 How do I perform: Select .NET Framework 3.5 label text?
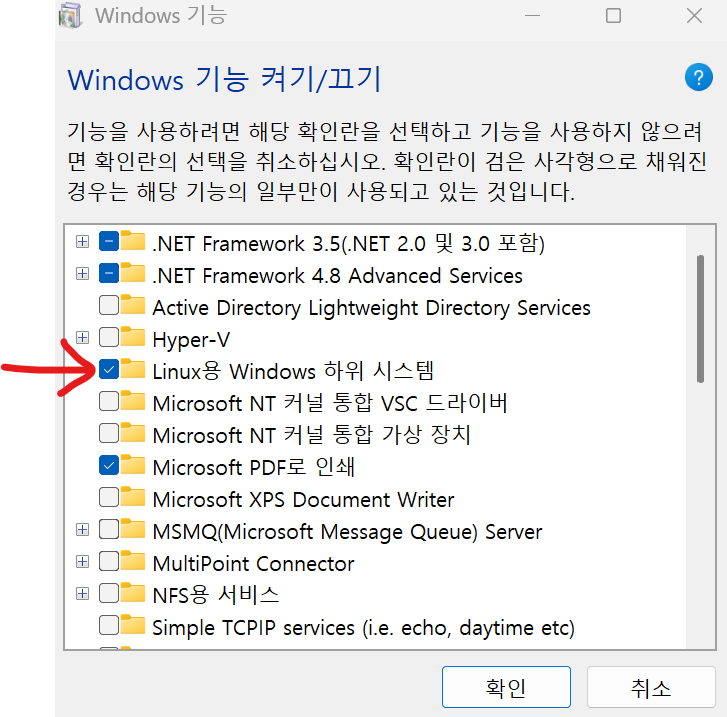pyautogui.click(x=349, y=243)
